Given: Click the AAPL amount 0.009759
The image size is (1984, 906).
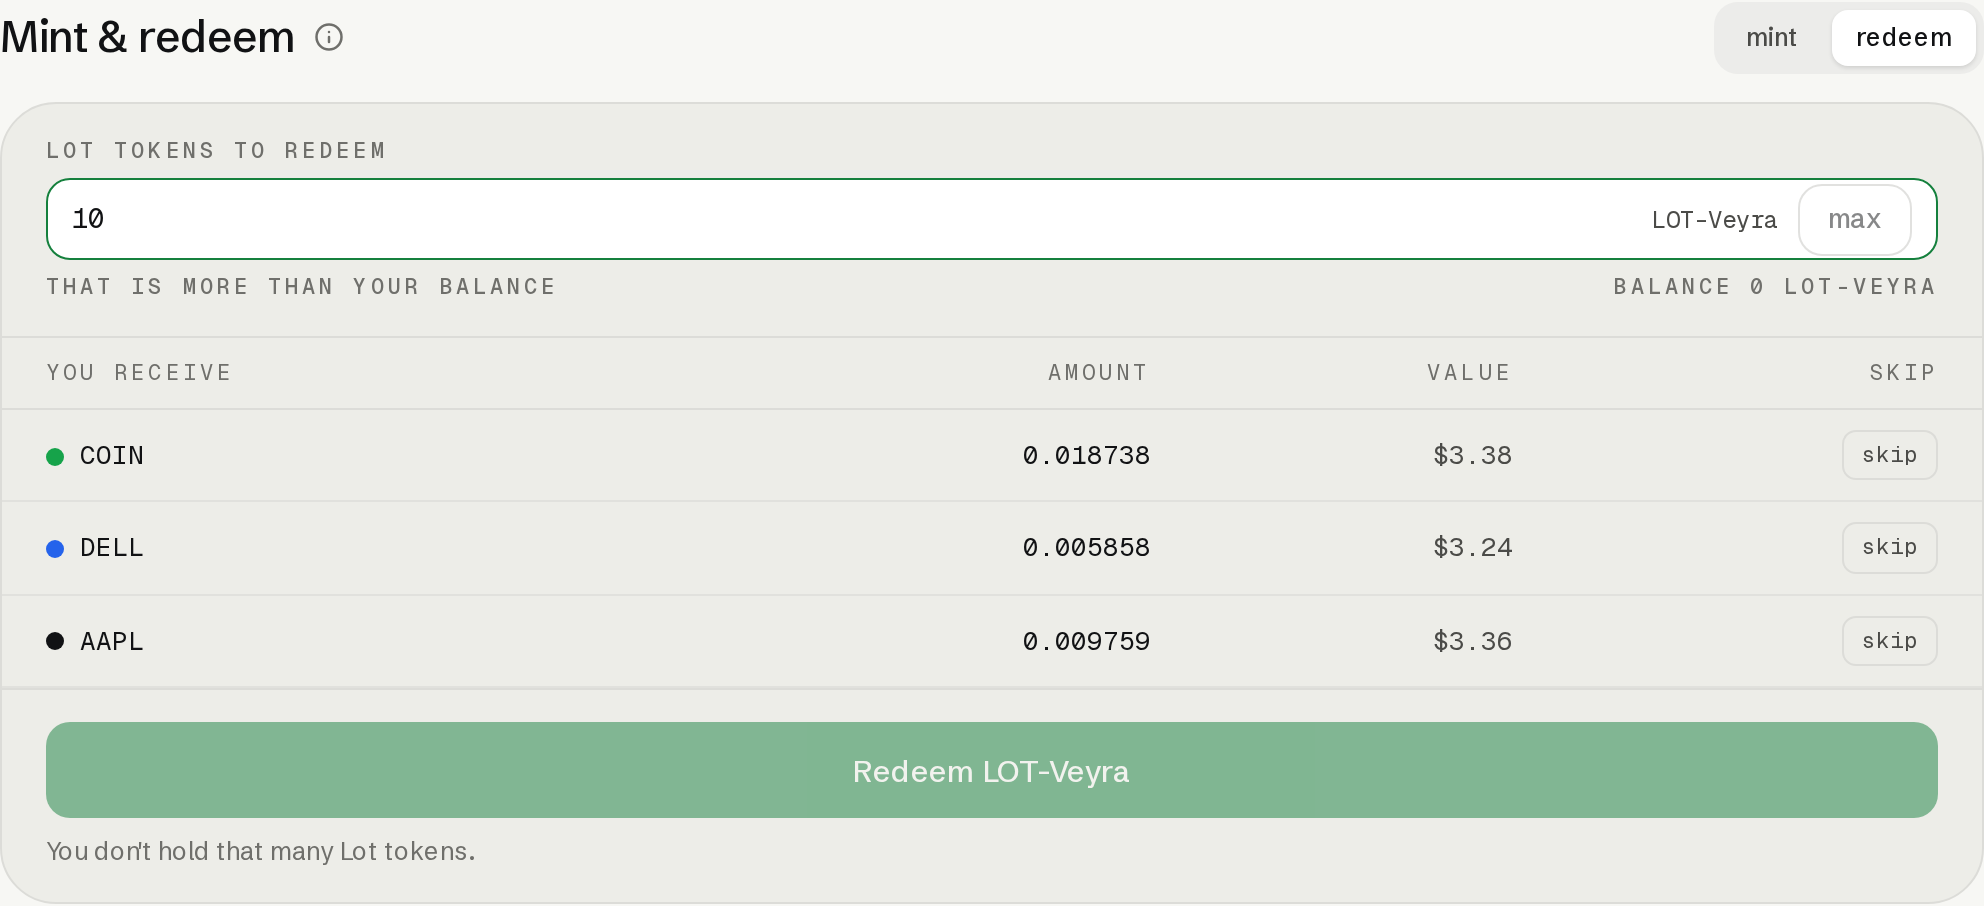Looking at the screenshot, I should (1086, 642).
